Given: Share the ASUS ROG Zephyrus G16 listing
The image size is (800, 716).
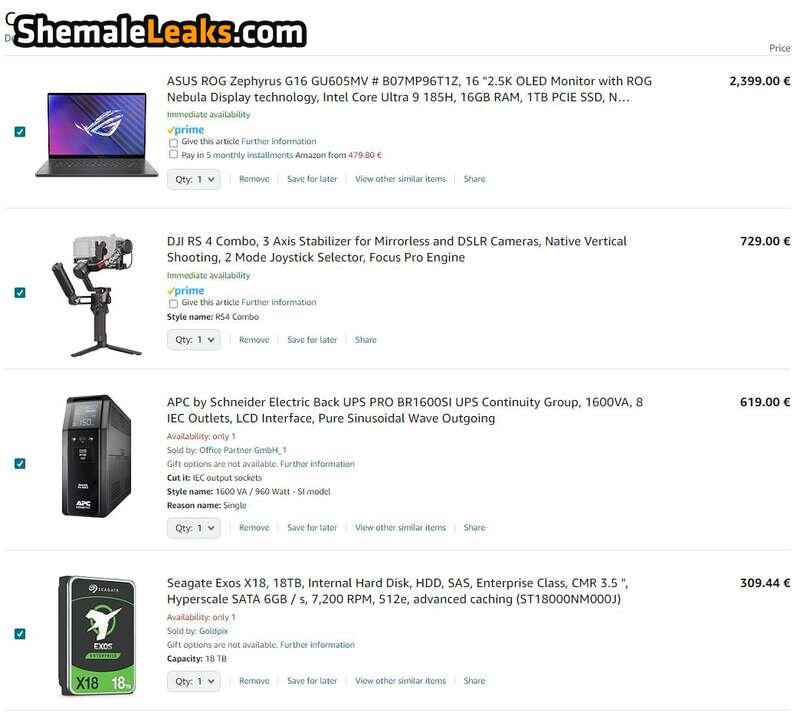Looking at the screenshot, I should [x=474, y=179].
